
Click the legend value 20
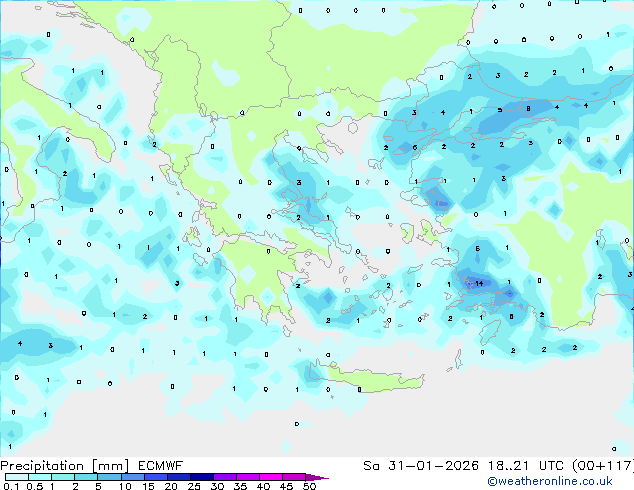171,486
